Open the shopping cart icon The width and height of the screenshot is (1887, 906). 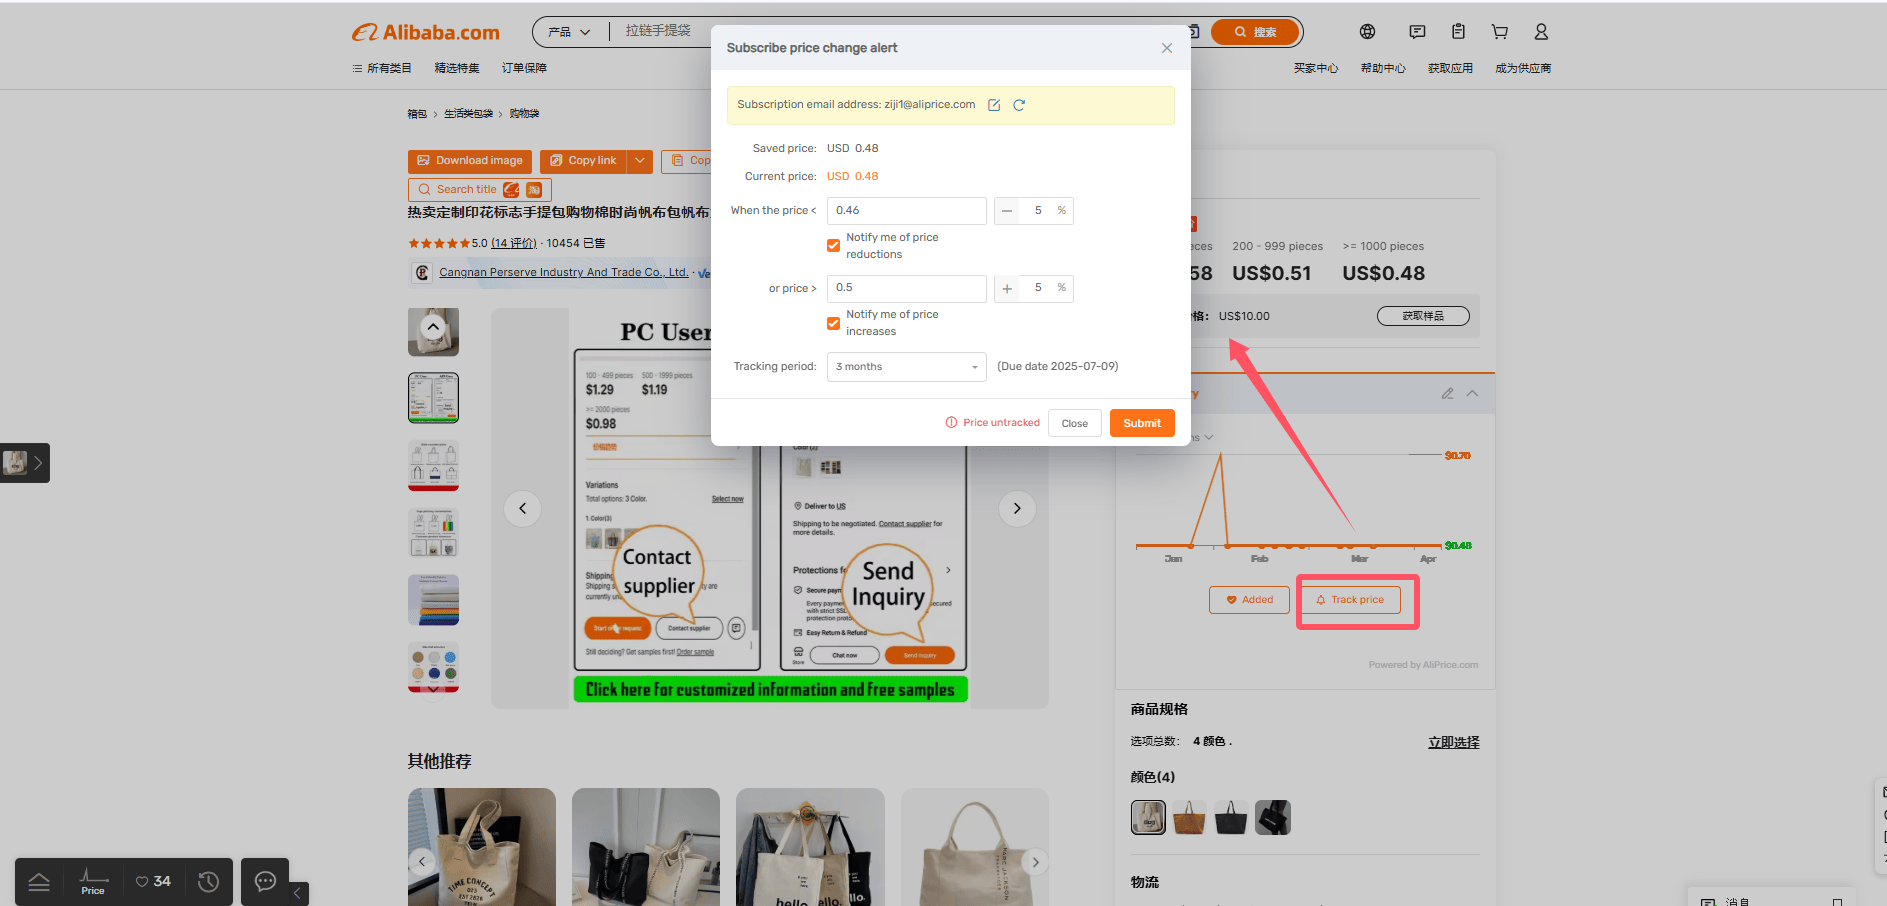(x=1500, y=32)
